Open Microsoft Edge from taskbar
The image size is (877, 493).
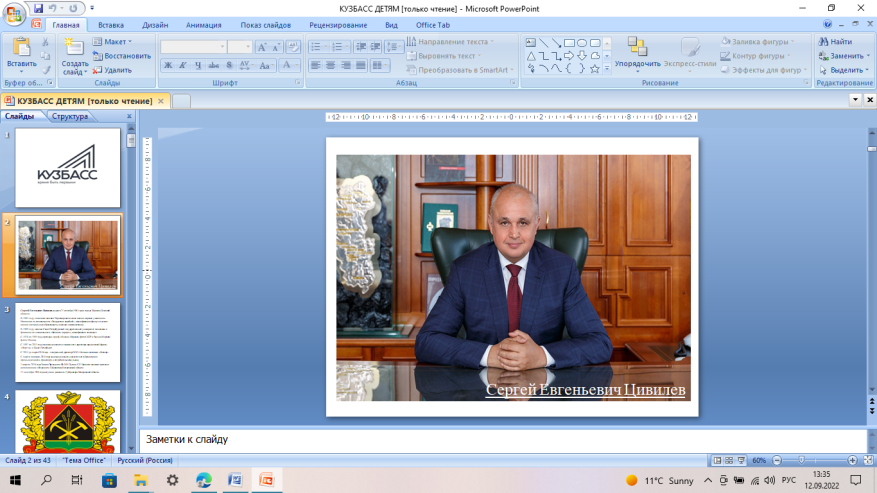[x=204, y=481]
